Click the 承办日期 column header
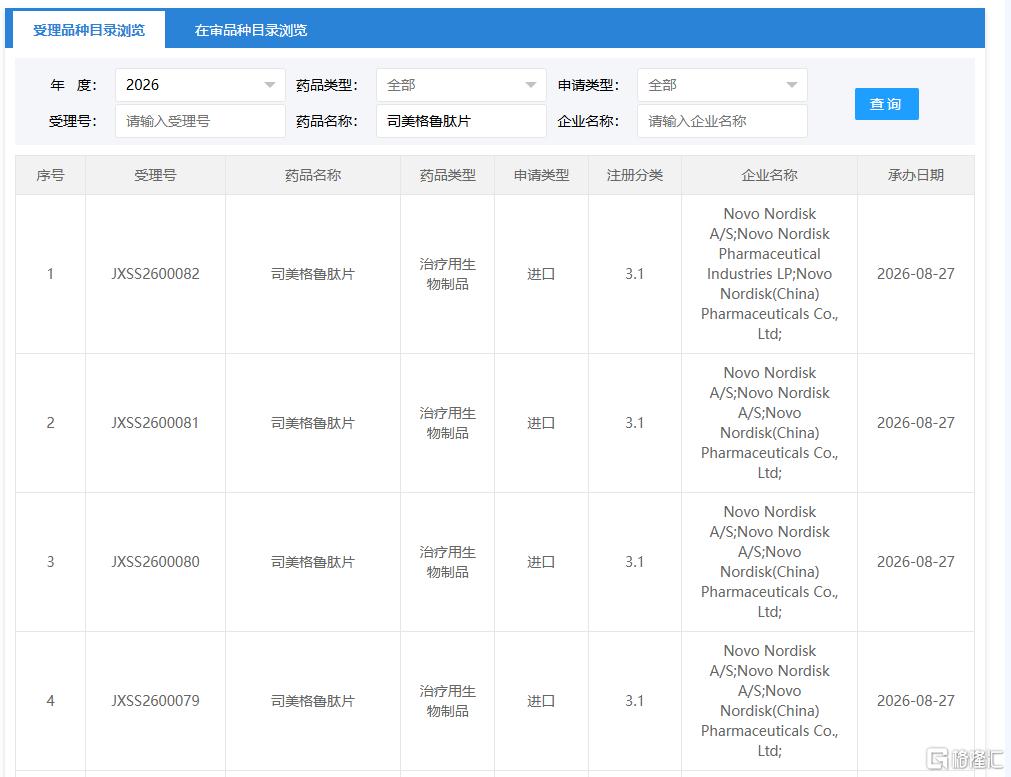Image resolution: width=1011 pixels, height=777 pixels. coord(916,175)
